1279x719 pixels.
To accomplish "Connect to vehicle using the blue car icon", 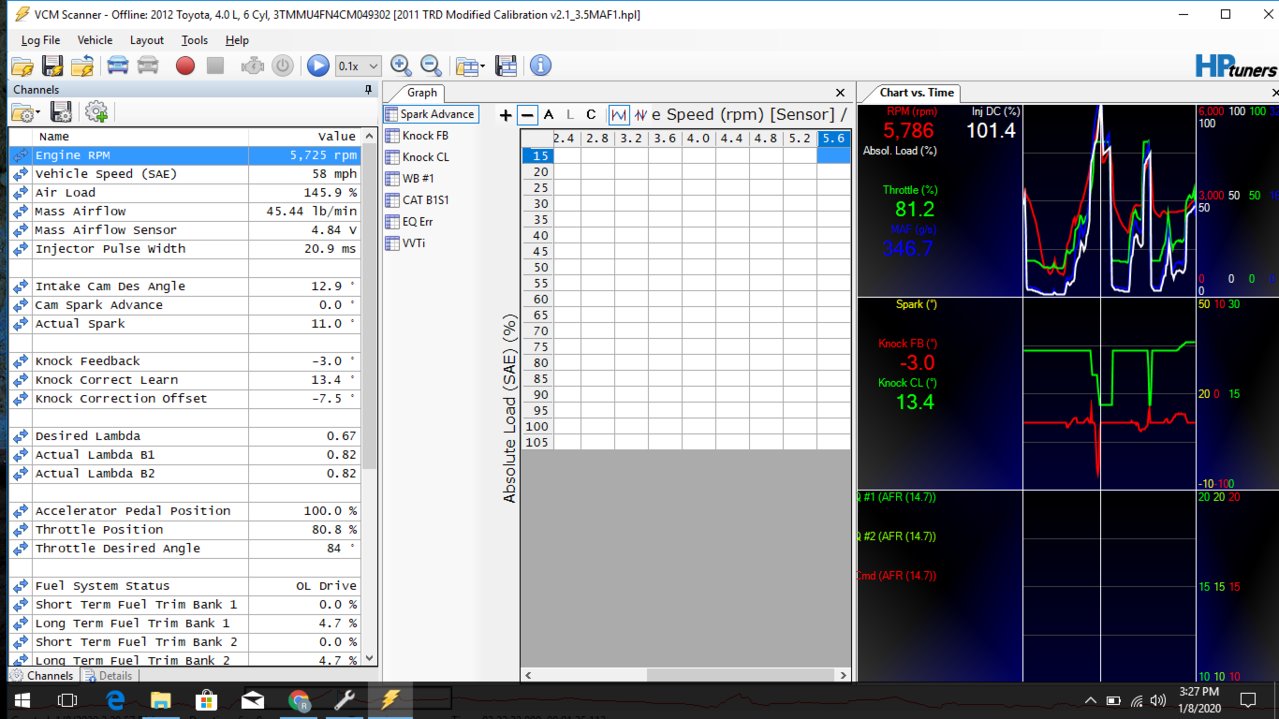I will pyautogui.click(x=118, y=66).
